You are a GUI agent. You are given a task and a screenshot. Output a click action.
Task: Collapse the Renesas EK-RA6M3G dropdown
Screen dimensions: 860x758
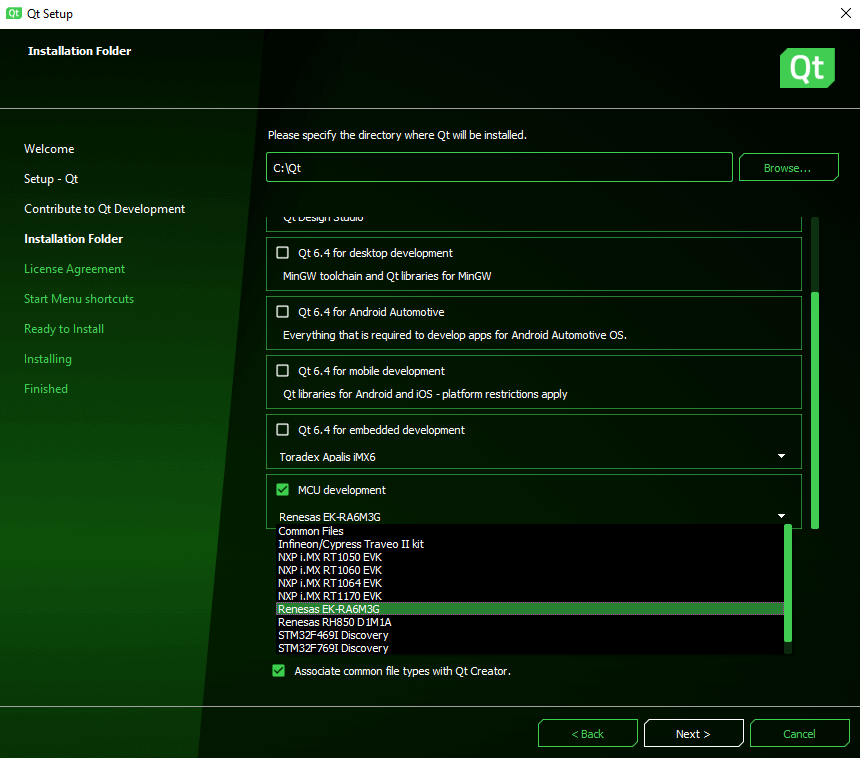point(533,516)
